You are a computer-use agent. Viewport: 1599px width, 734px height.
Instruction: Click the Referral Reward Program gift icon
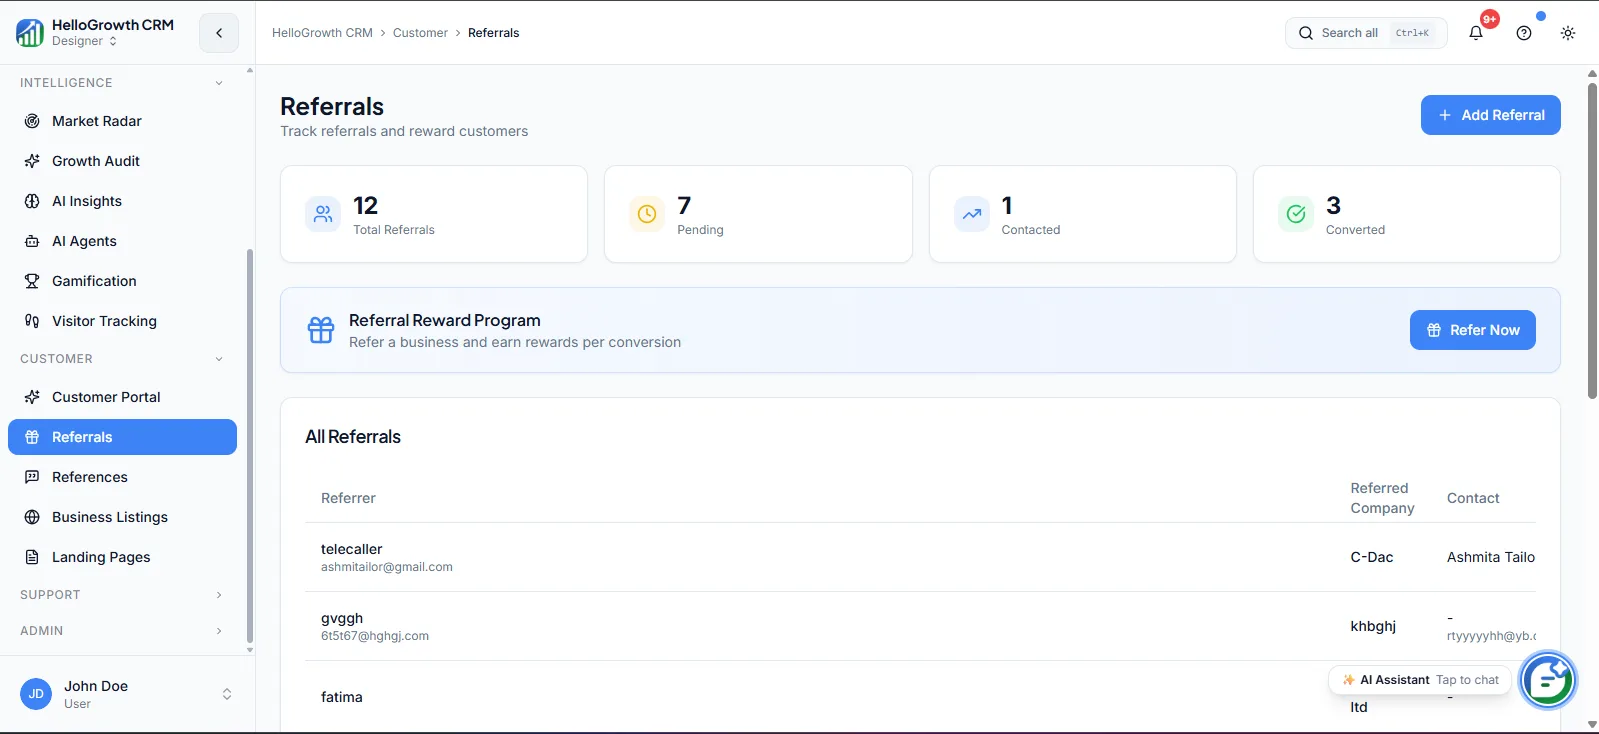pos(321,330)
